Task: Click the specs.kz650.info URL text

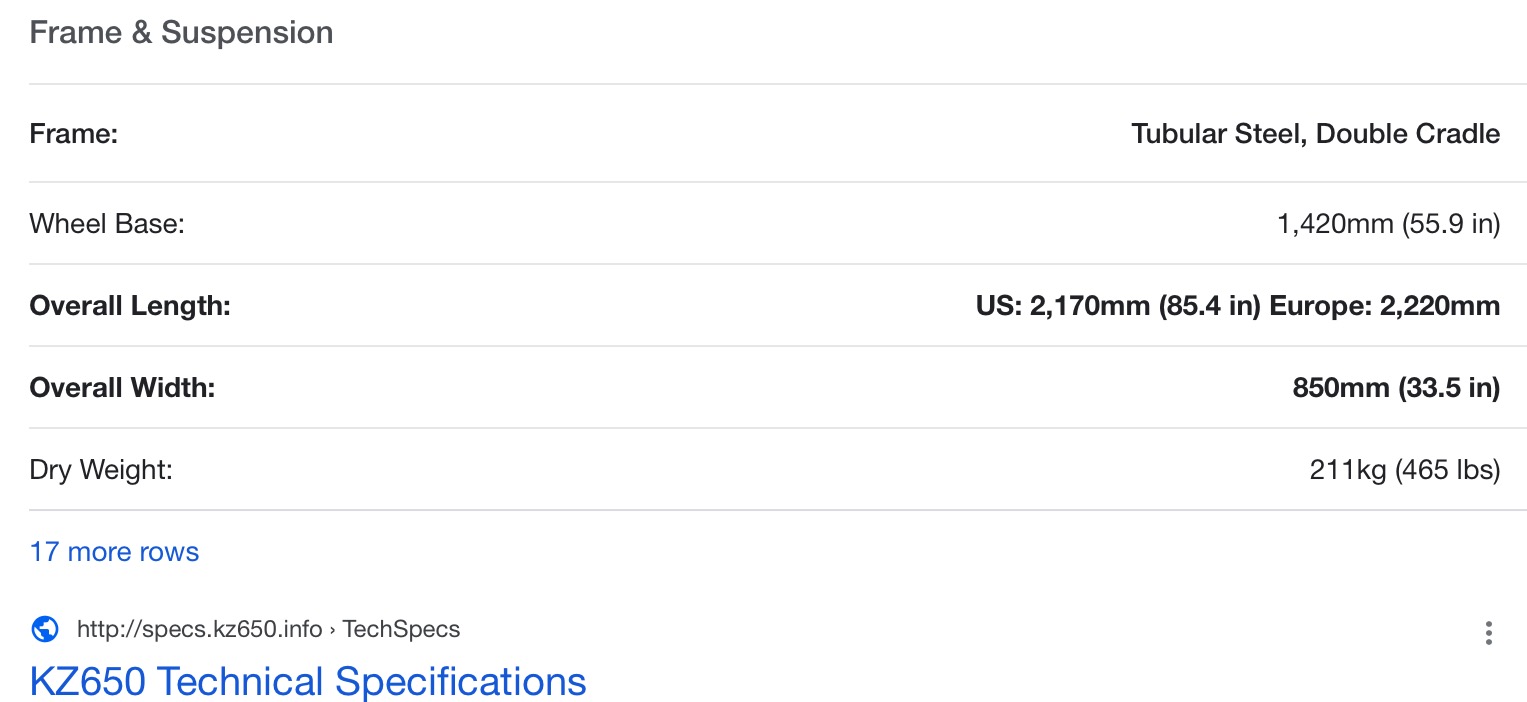Action: [200, 630]
